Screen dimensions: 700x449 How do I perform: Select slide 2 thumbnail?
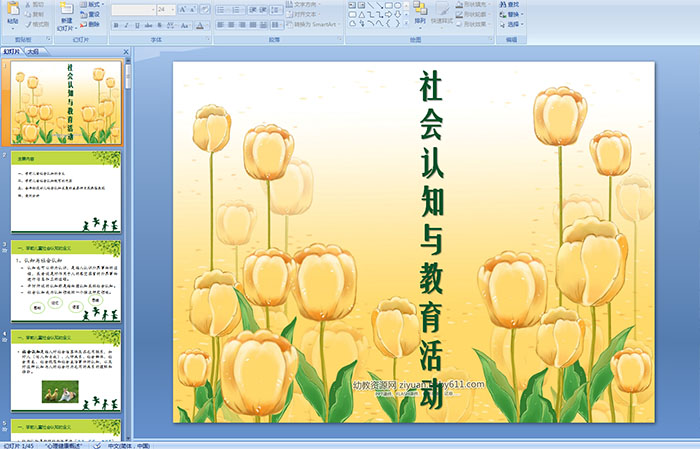click(x=66, y=191)
